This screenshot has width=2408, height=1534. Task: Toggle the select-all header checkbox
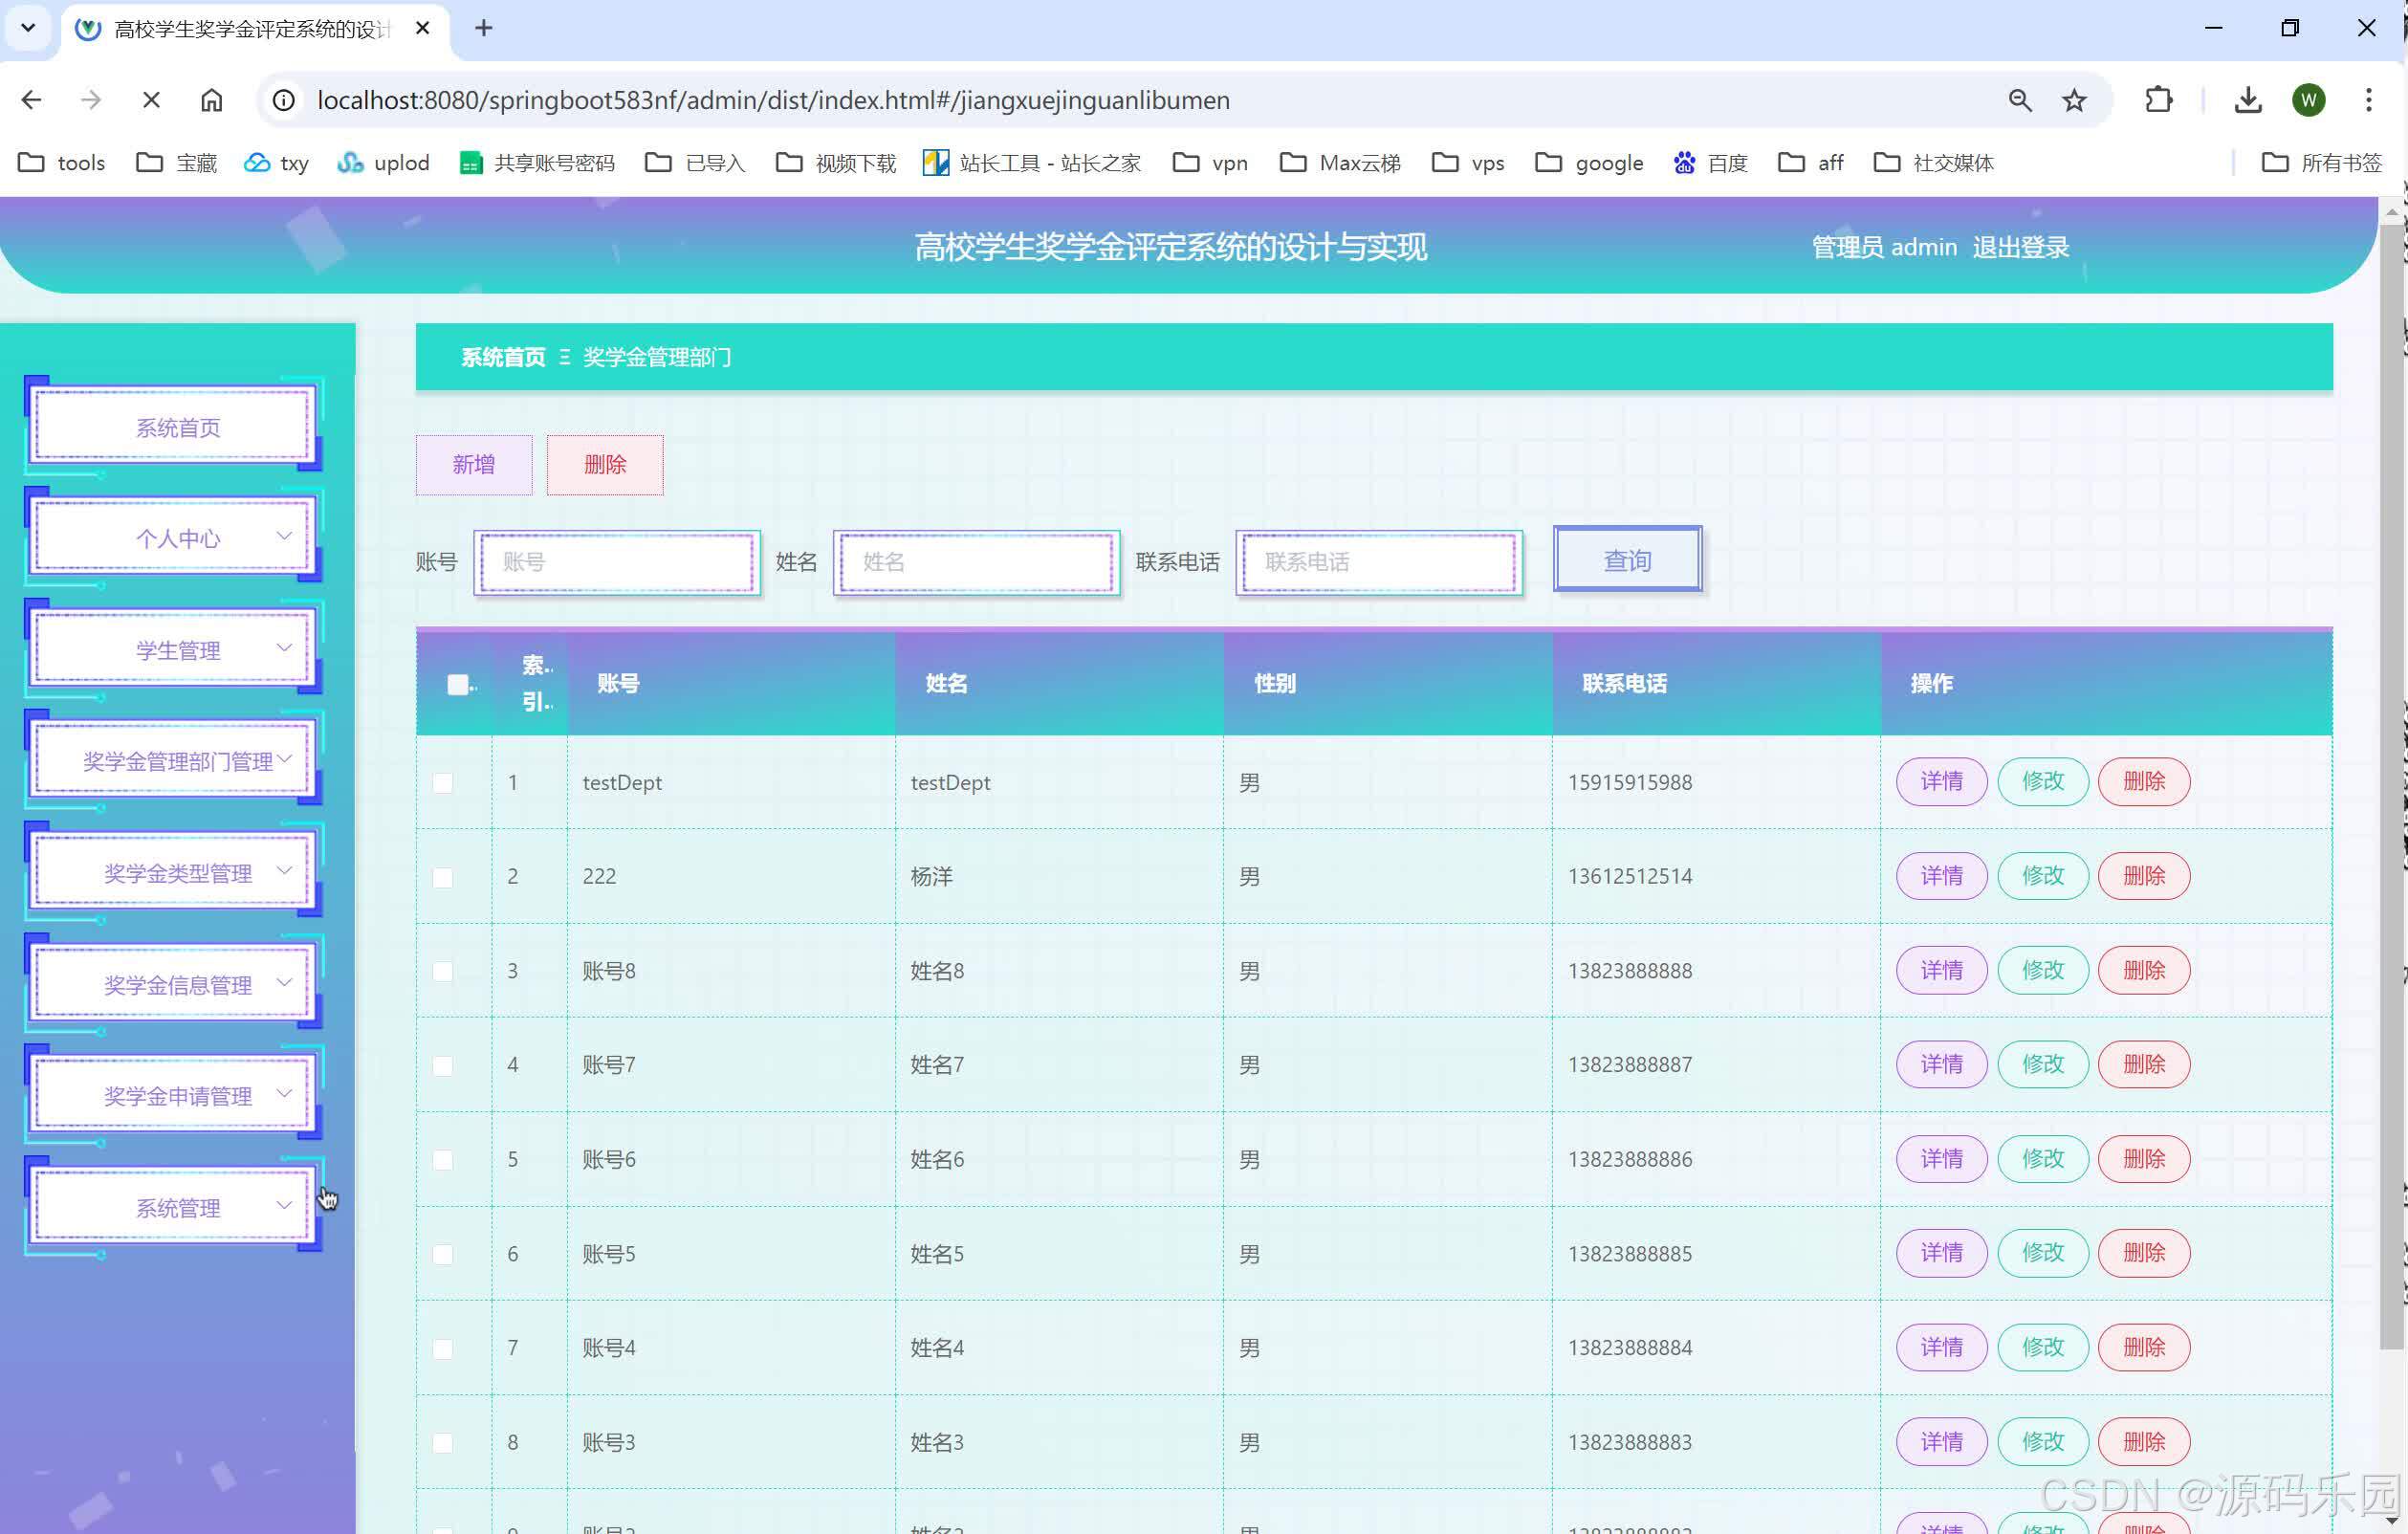(x=458, y=685)
